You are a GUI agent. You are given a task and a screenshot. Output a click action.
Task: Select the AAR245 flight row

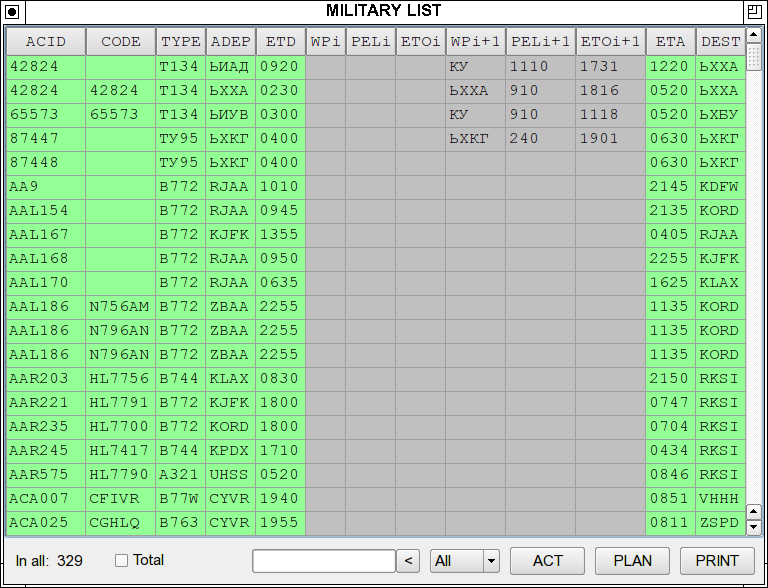click(x=376, y=451)
